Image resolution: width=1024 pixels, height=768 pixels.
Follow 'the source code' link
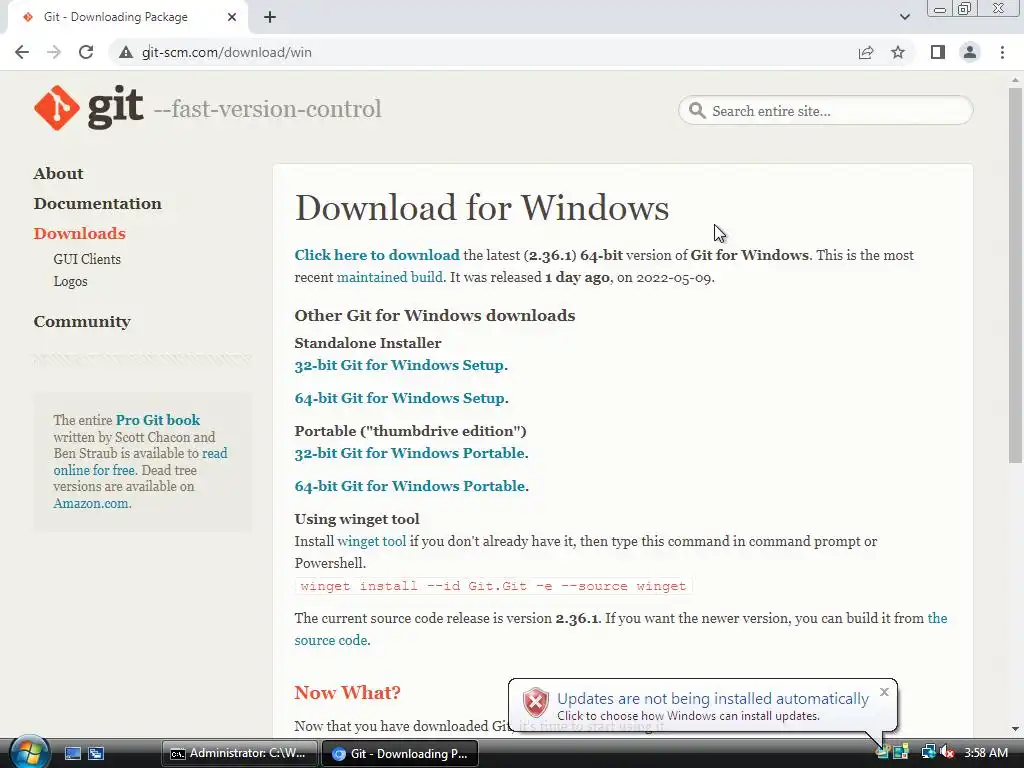pos(330,641)
